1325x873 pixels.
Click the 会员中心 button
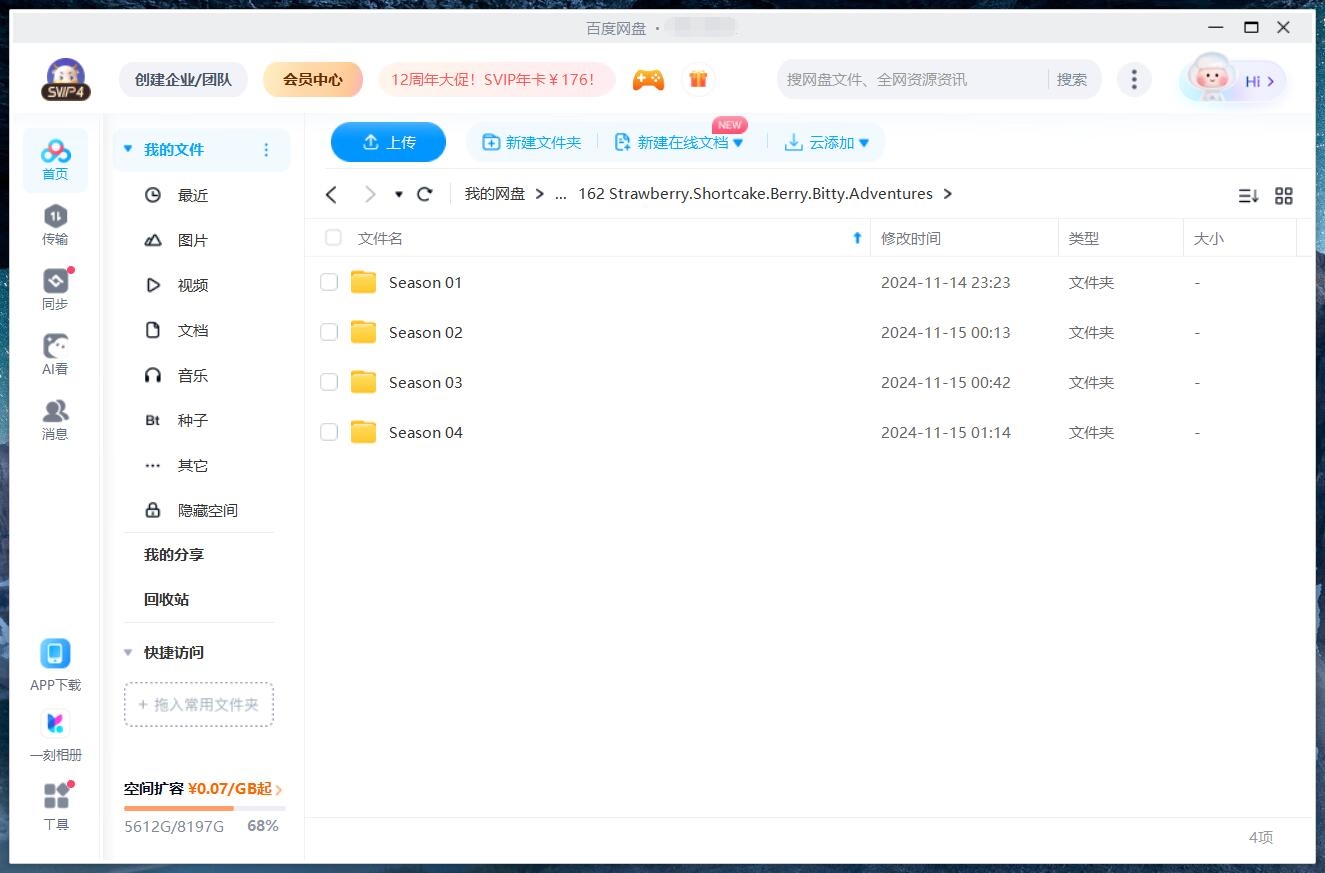312,80
